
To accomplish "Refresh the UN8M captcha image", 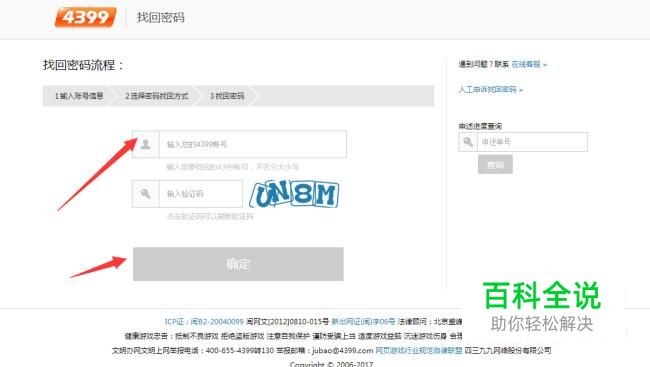I will pyautogui.click(x=294, y=194).
